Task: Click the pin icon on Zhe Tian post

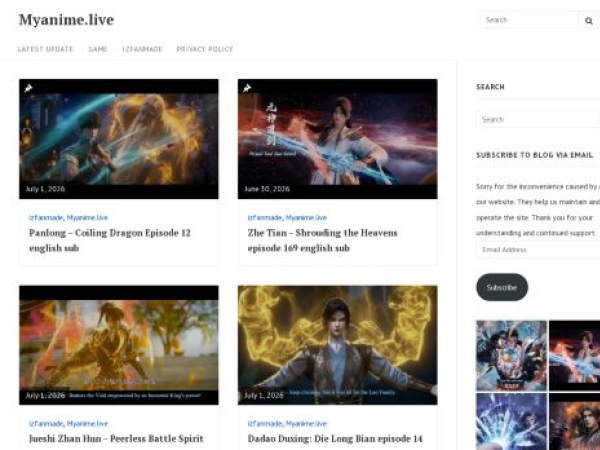Action: click(x=247, y=88)
